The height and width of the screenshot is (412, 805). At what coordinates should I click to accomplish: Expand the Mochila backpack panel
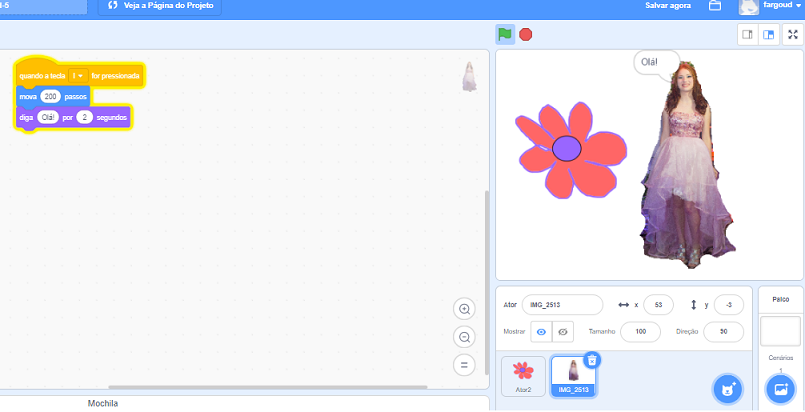[x=102, y=403]
